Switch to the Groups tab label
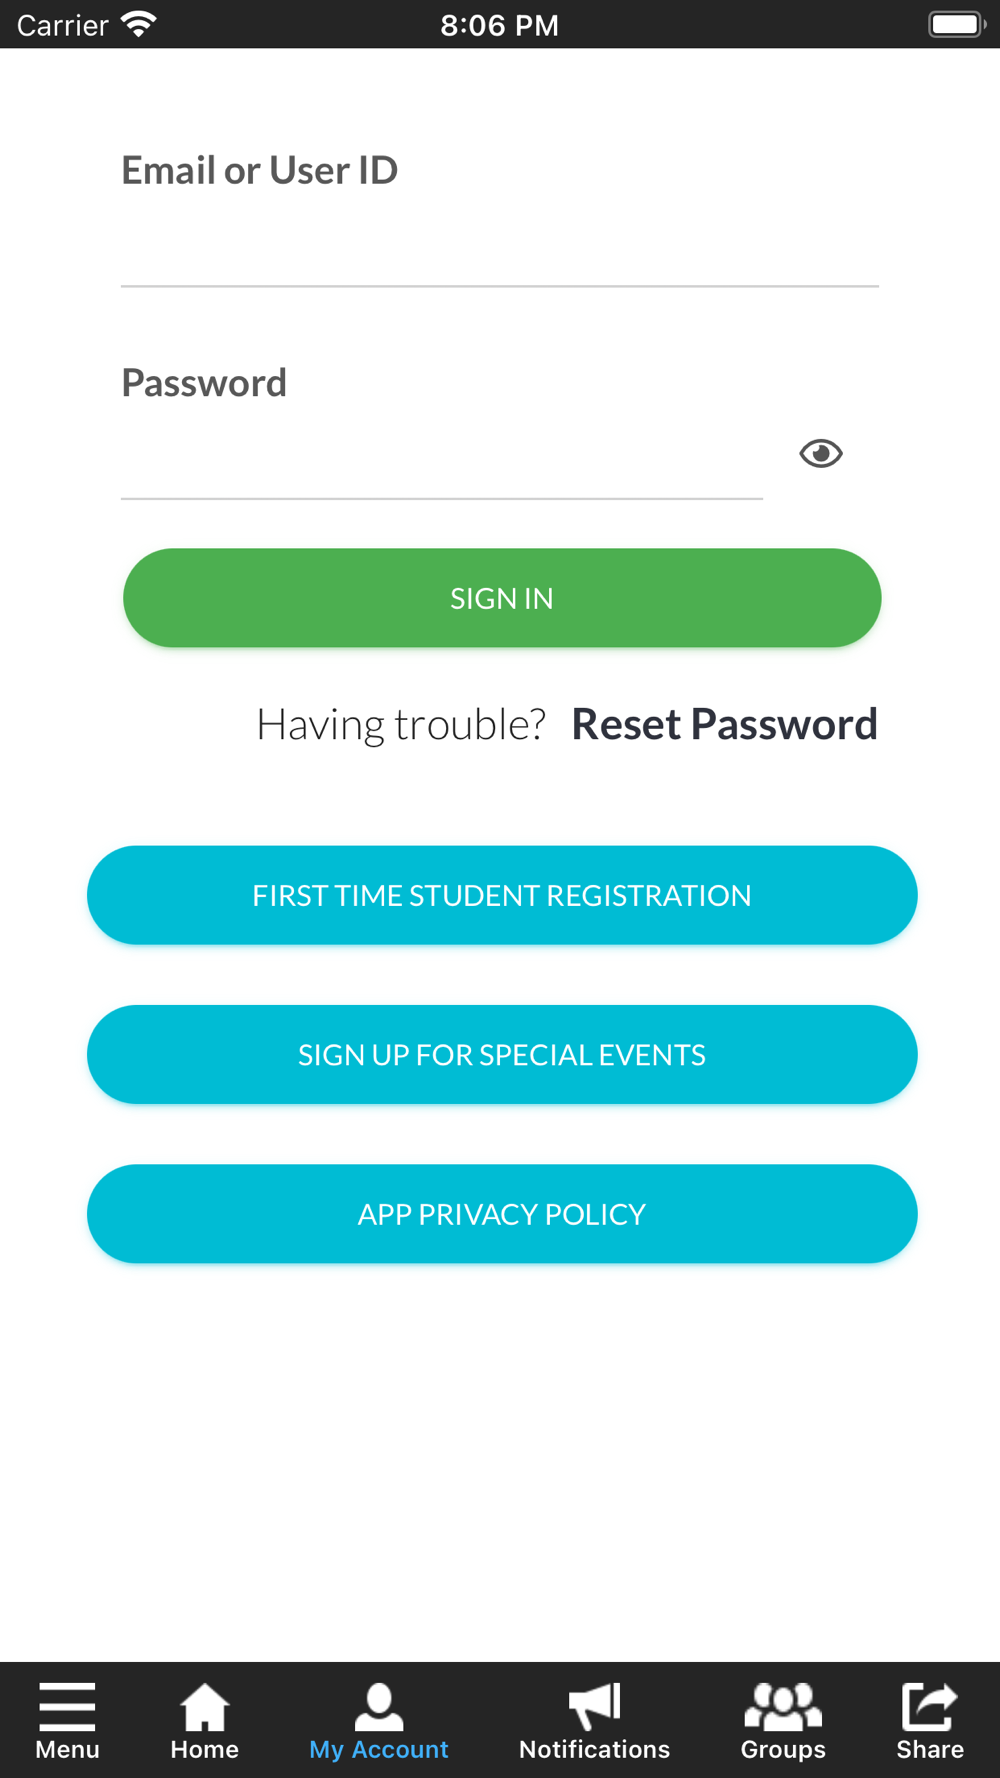This screenshot has height=1778, width=1000. pos(783,1749)
